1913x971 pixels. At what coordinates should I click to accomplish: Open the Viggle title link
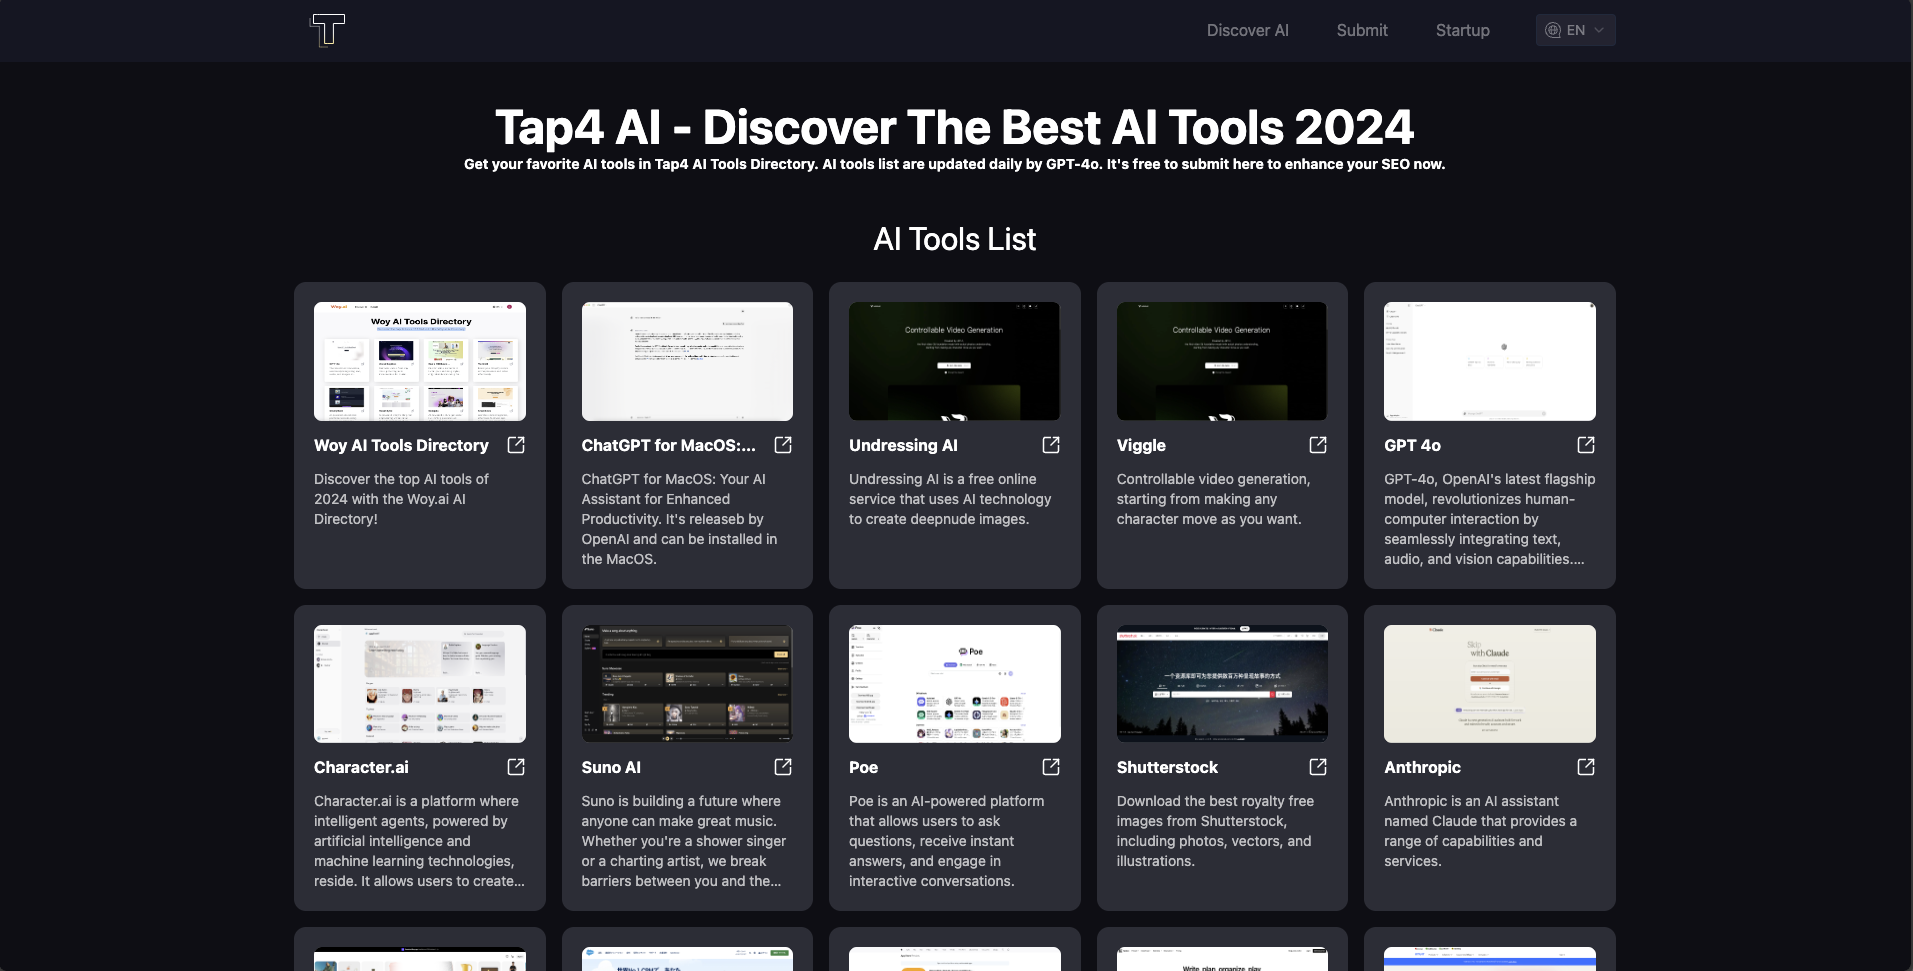(x=1141, y=445)
